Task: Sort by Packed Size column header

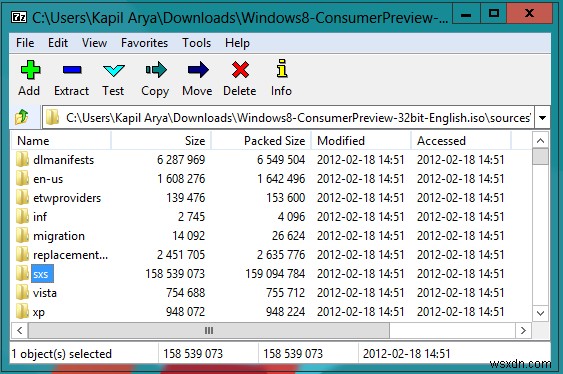Action: (x=261, y=141)
